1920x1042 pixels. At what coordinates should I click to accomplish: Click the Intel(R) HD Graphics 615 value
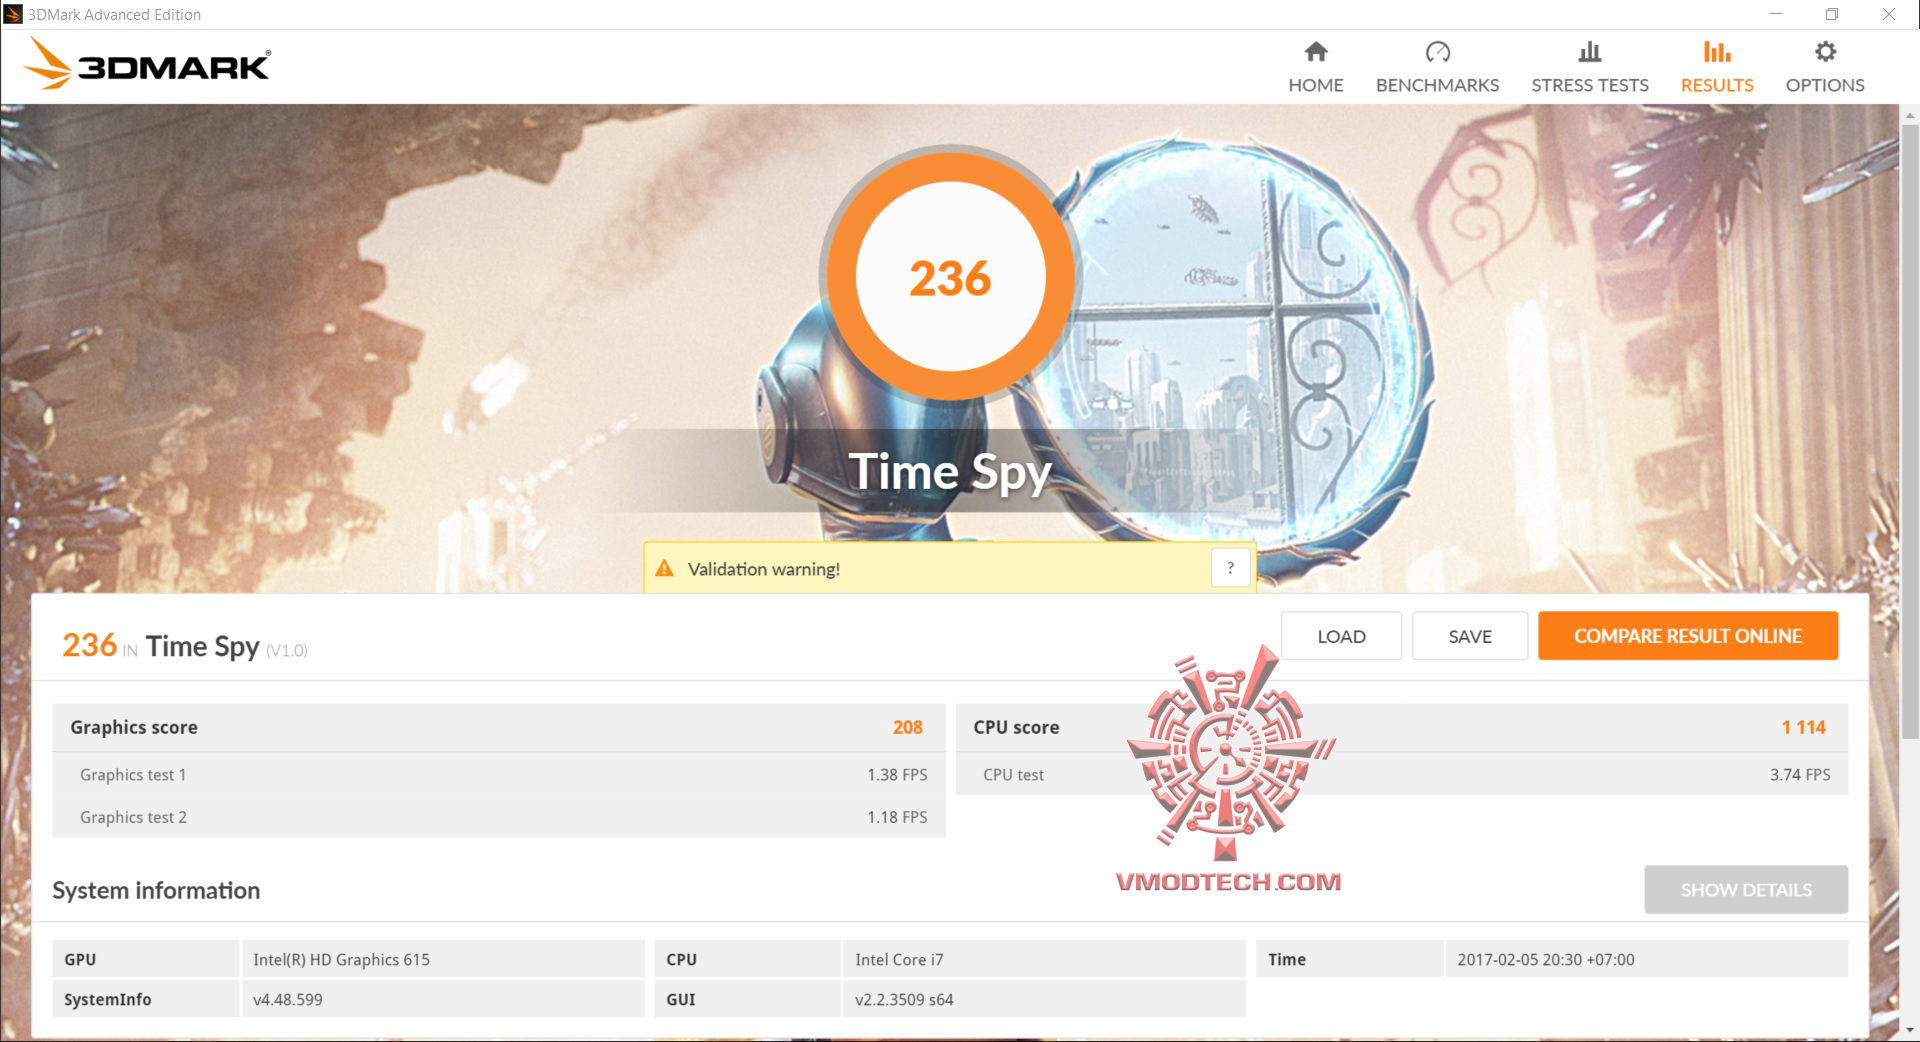click(341, 960)
